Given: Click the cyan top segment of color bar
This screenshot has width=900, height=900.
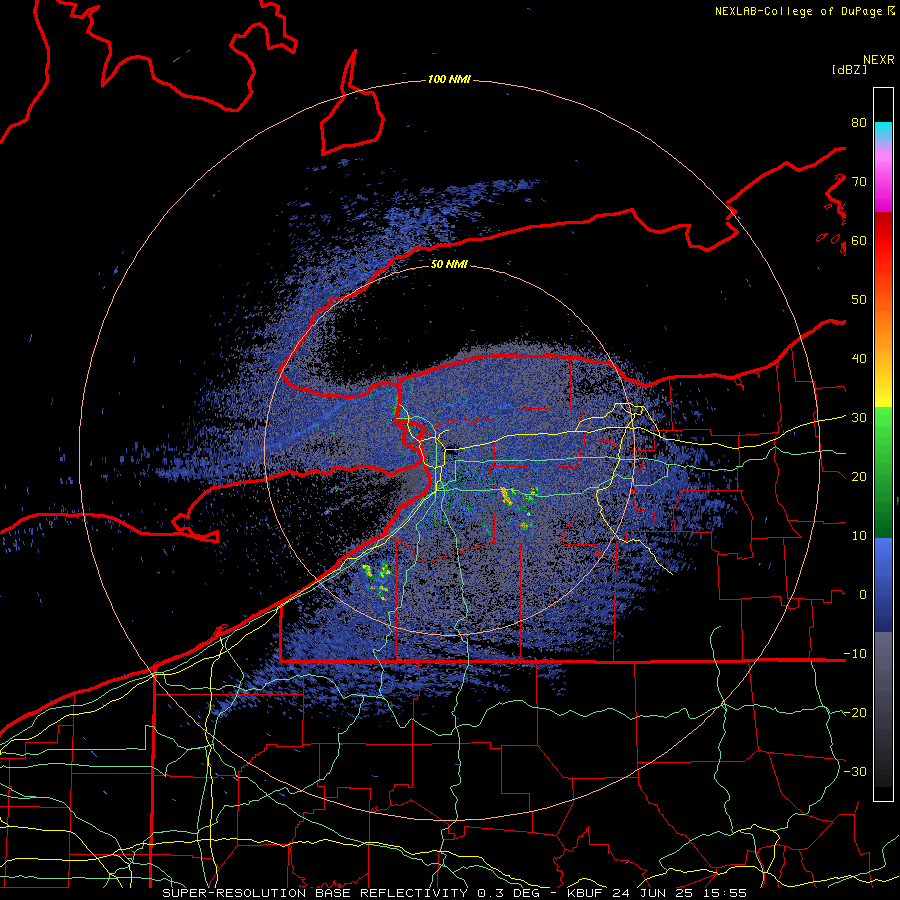Looking at the screenshot, I should (x=883, y=130).
